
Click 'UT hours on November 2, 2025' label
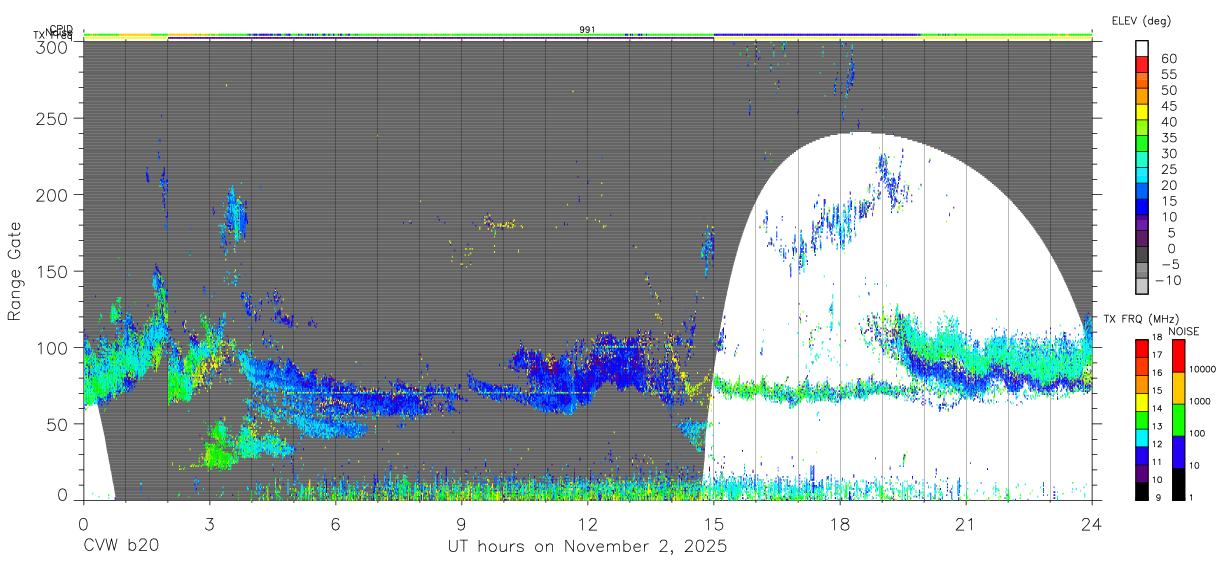[x=587, y=547]
